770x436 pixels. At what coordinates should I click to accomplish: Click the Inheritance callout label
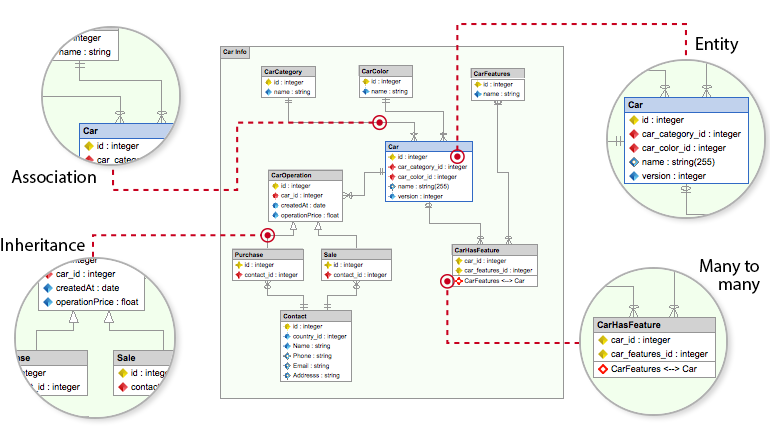(41, 245)
